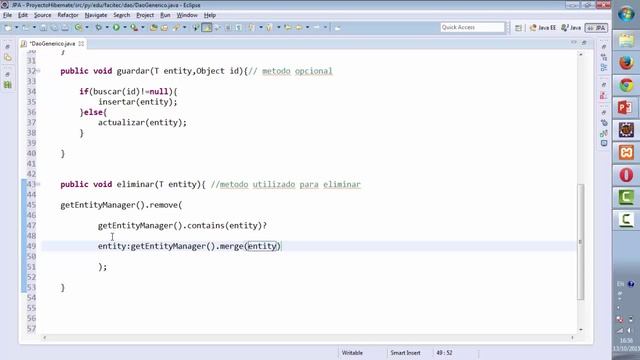
Task: Run the program with green play icon
Action: tap(116, 28)
